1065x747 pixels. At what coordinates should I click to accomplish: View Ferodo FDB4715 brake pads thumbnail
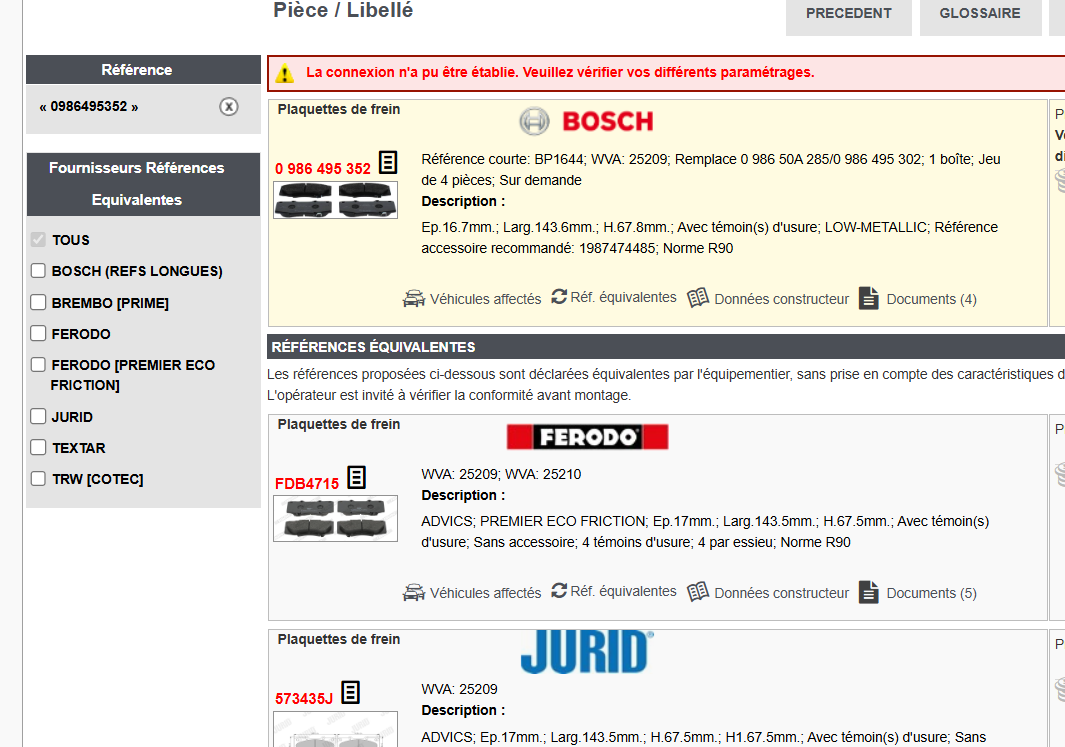(336, 519)
